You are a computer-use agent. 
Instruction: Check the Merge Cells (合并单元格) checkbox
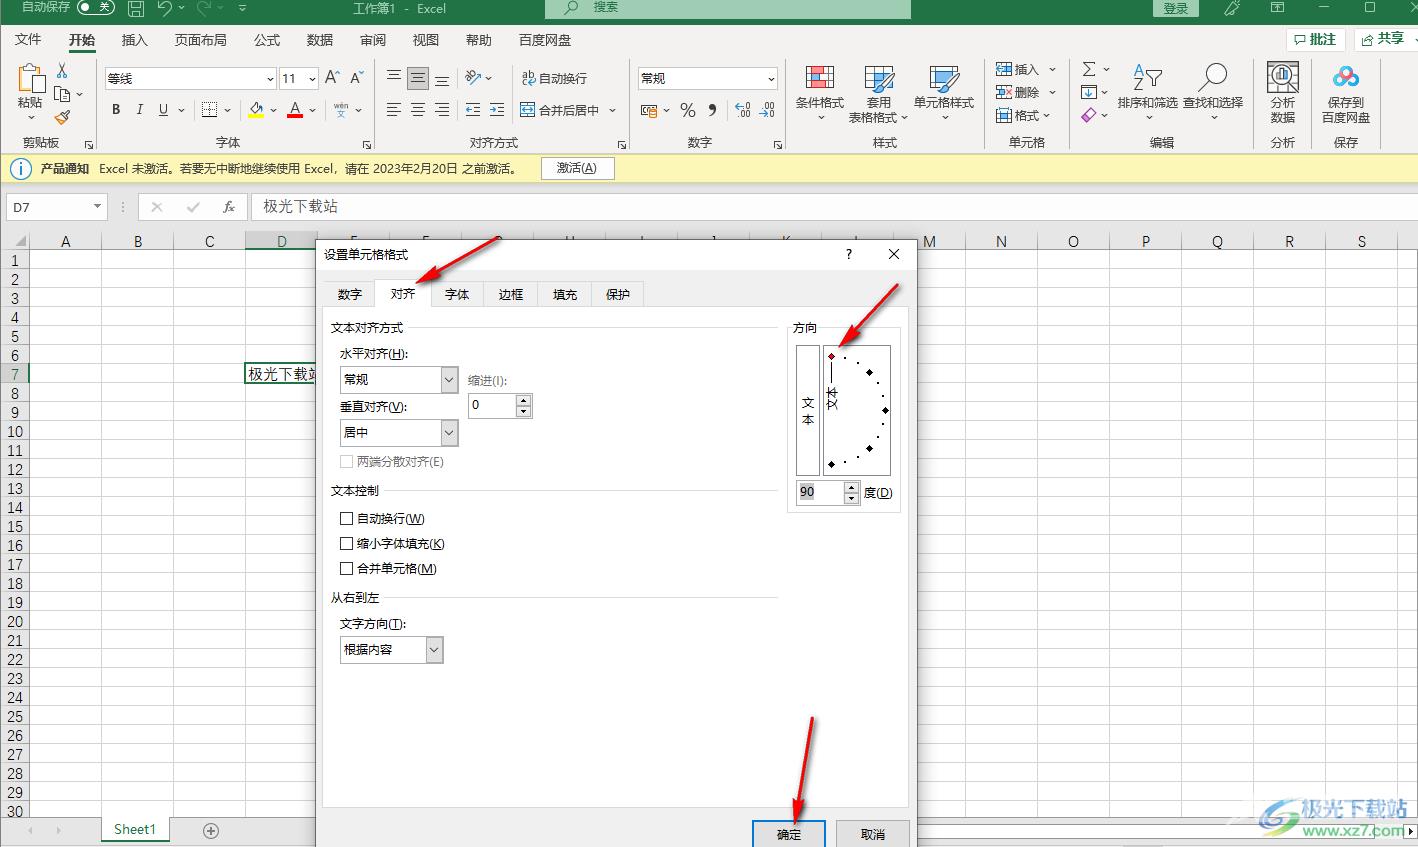347,569
